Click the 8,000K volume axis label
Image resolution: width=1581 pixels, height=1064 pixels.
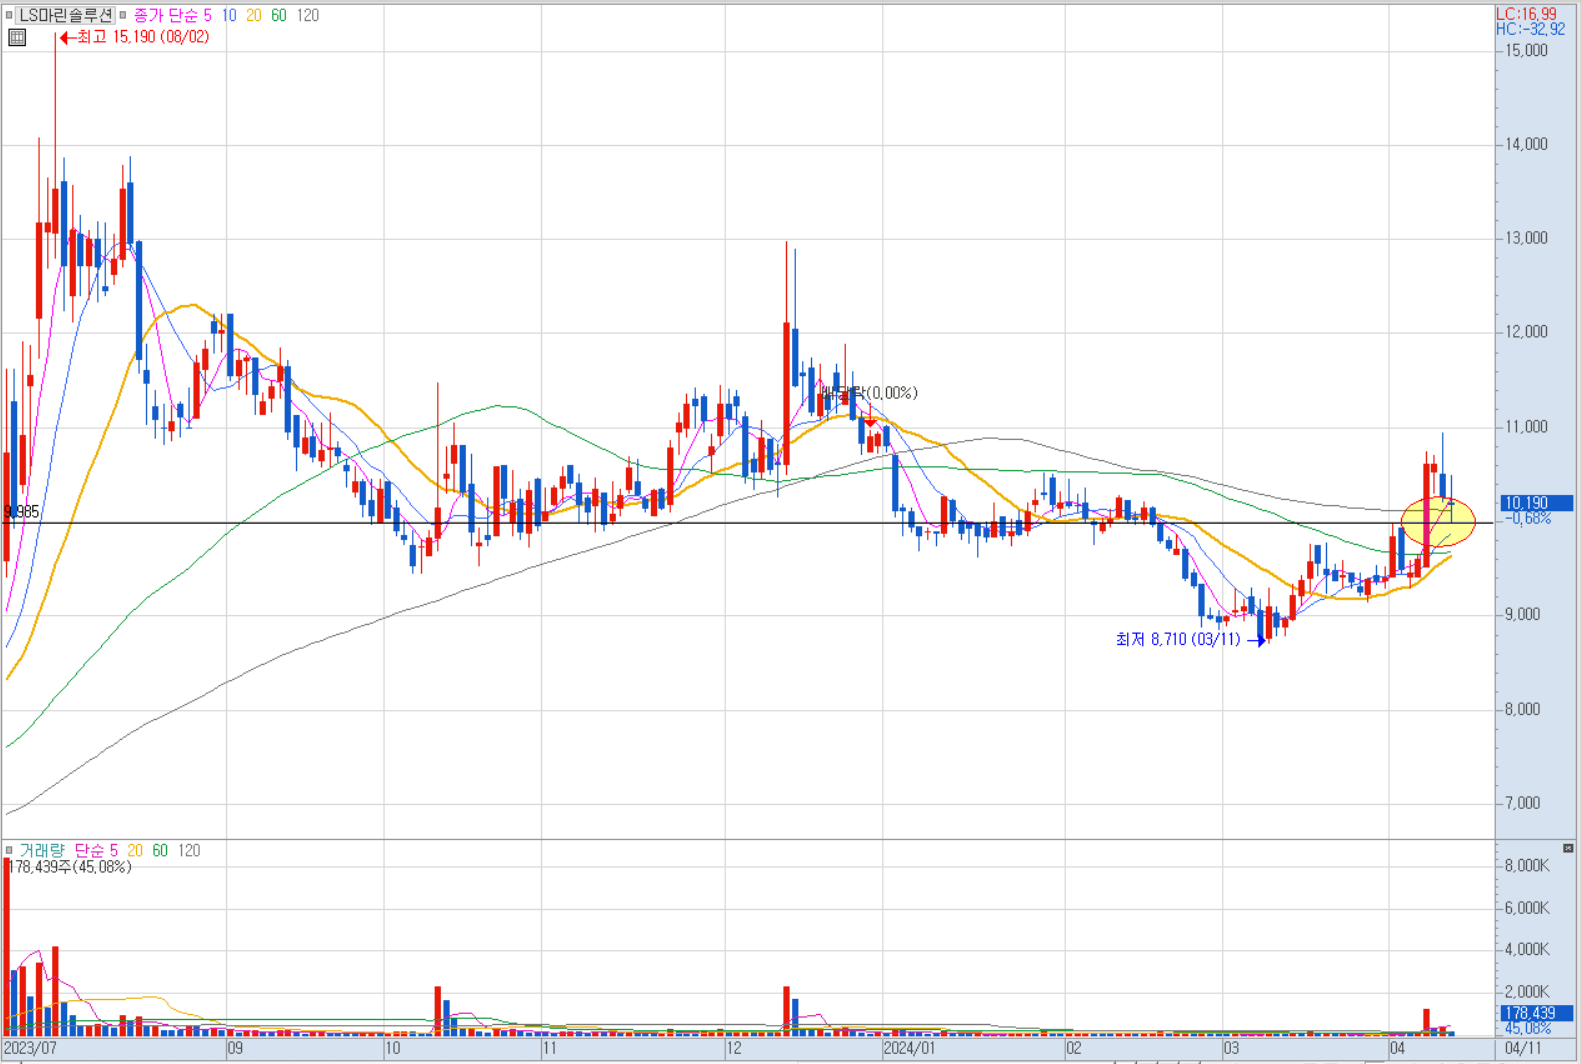pos(1527,866)
